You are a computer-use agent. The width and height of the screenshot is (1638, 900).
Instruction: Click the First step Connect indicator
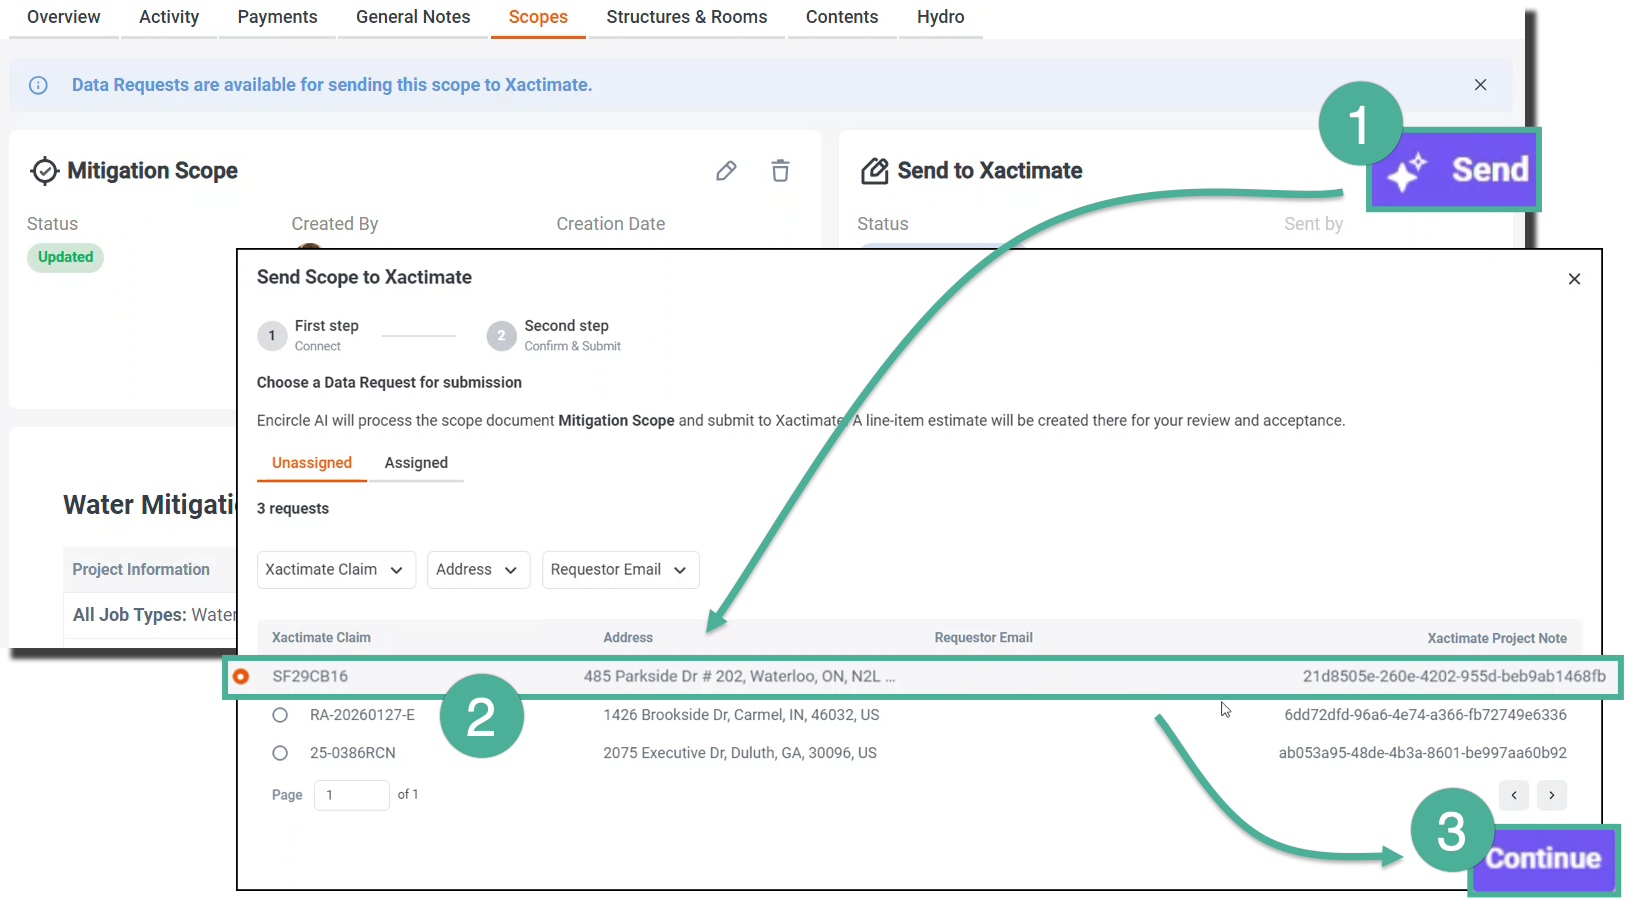click(308, 336)
